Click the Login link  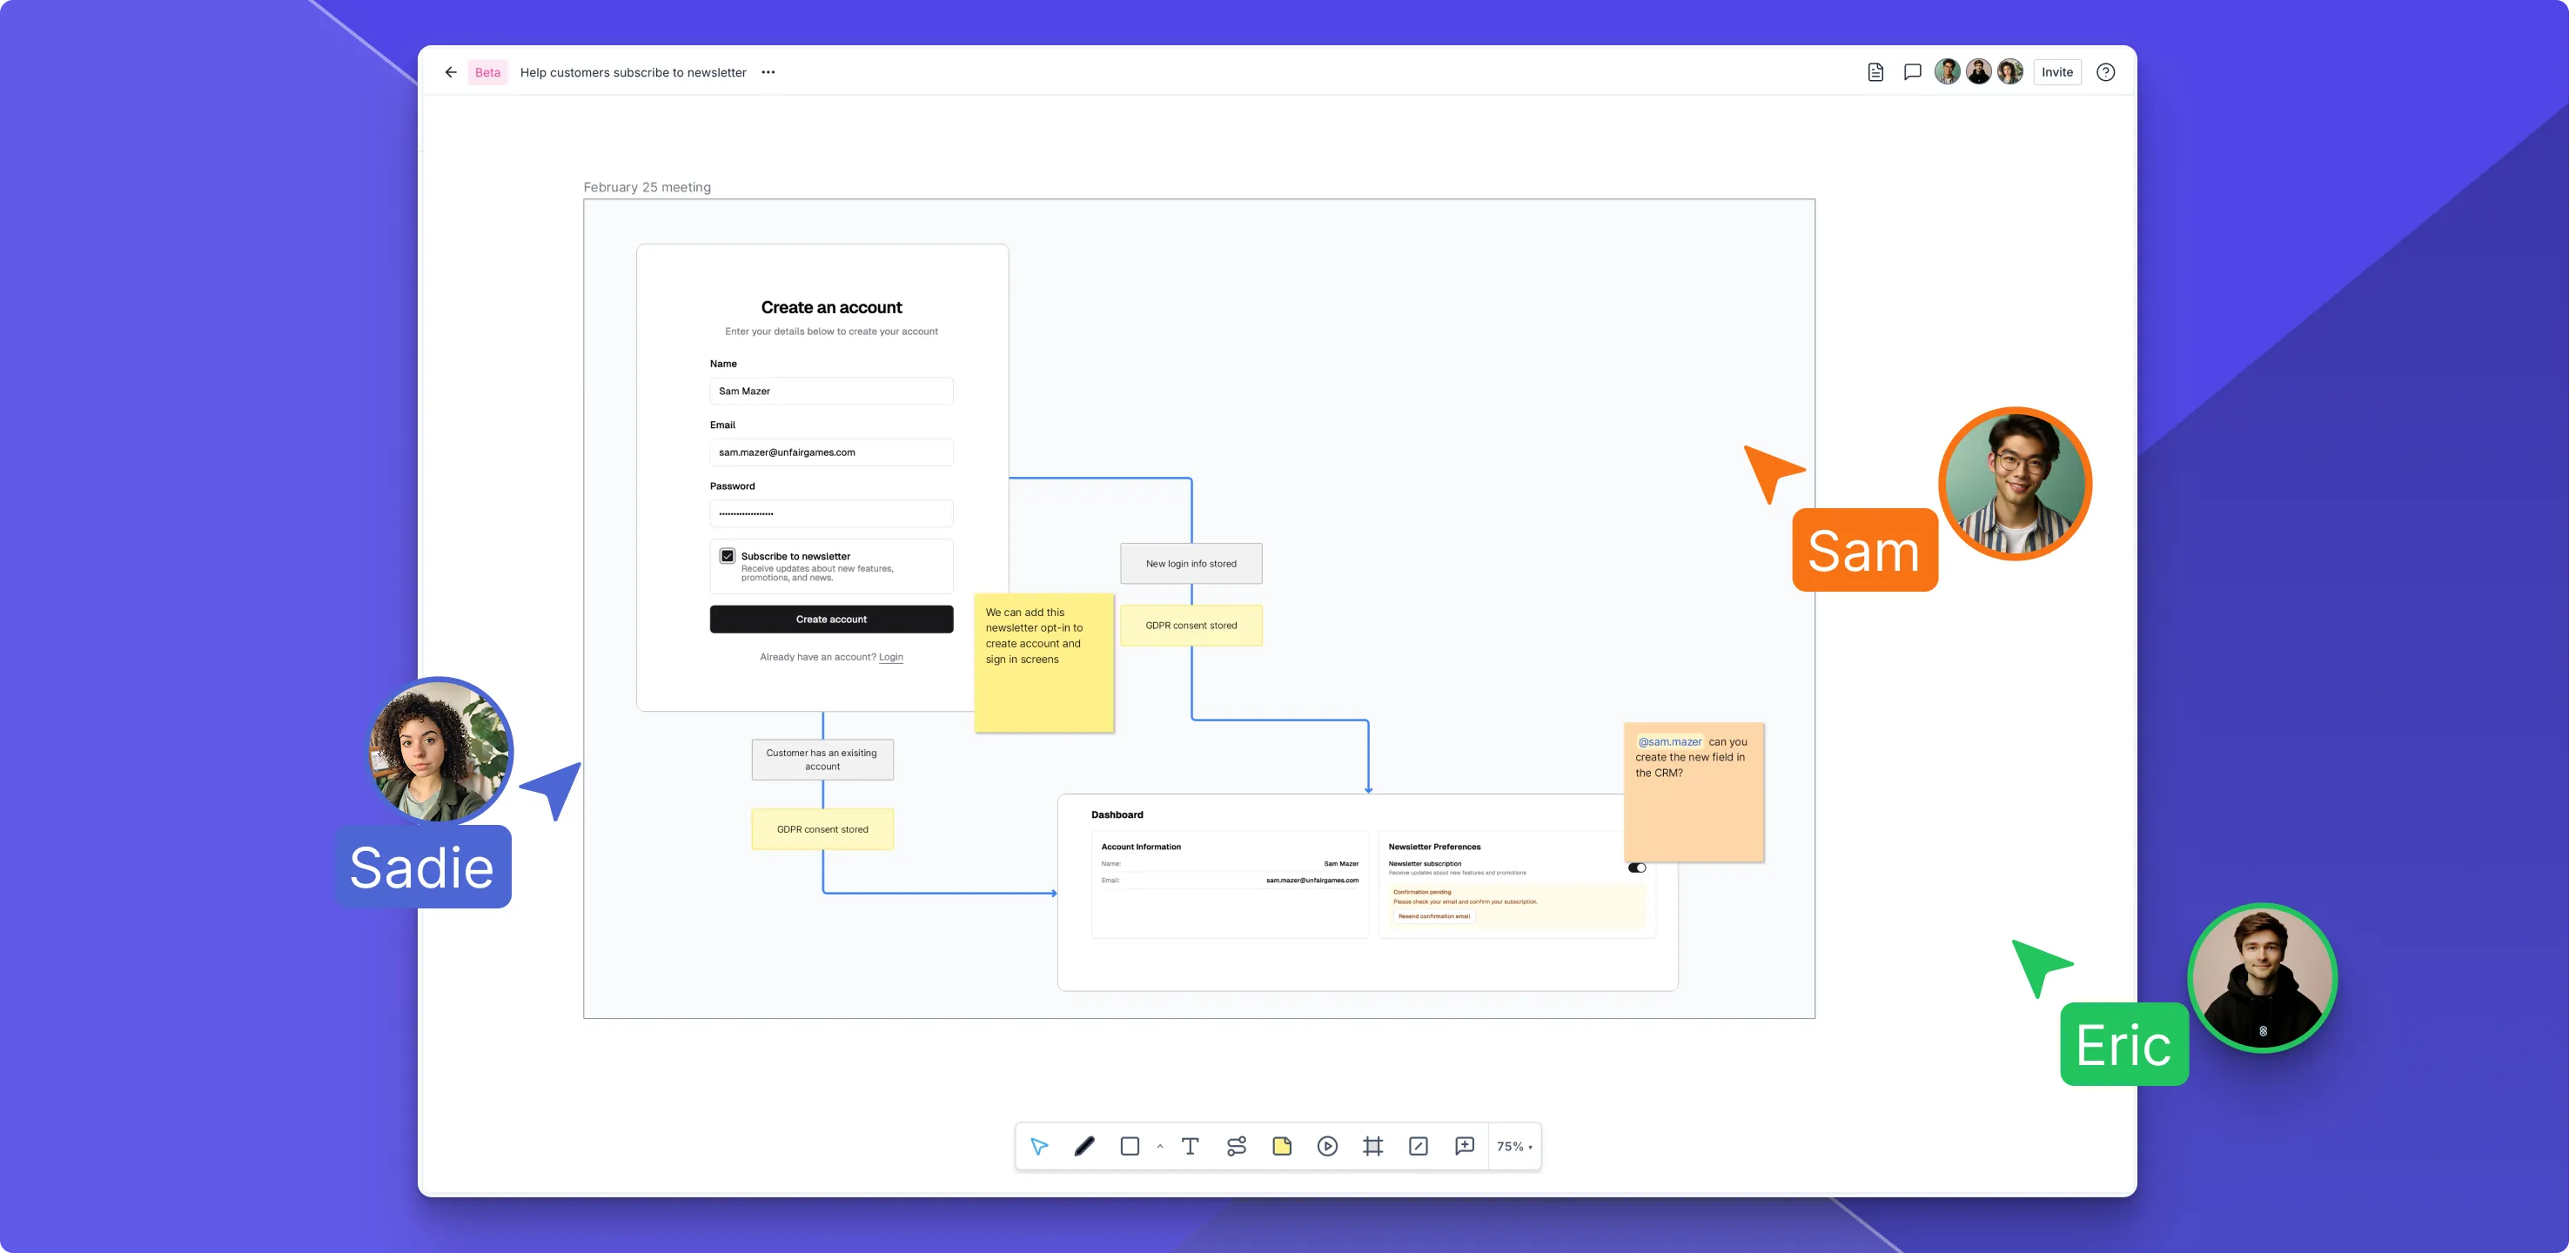pyautogui.click(x=890, y=657)
